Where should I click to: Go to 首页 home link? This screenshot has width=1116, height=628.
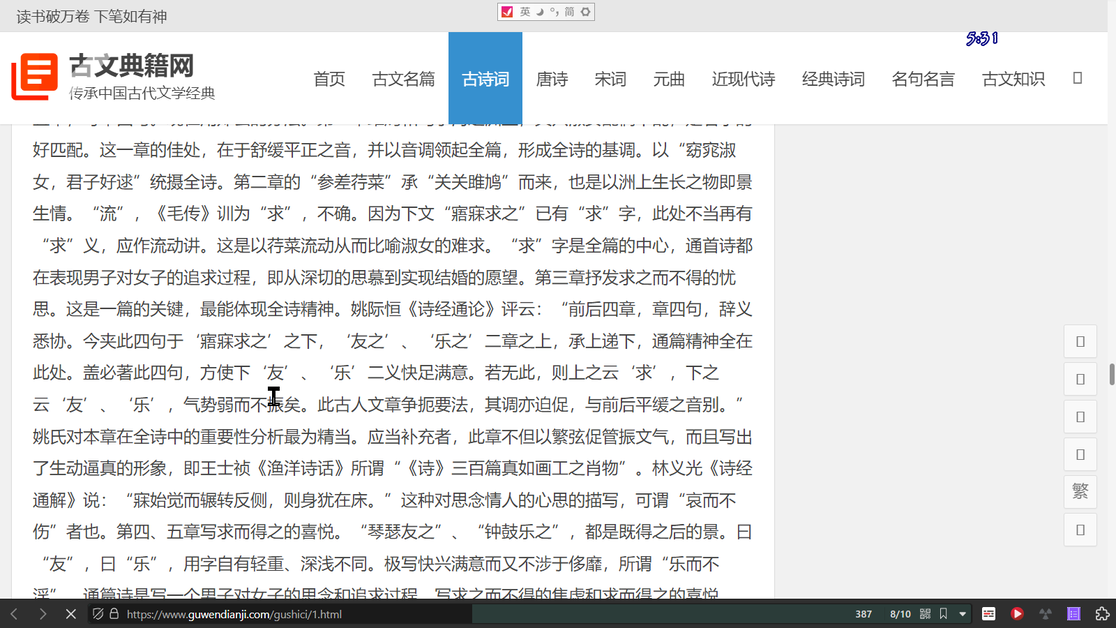(329, 79)
